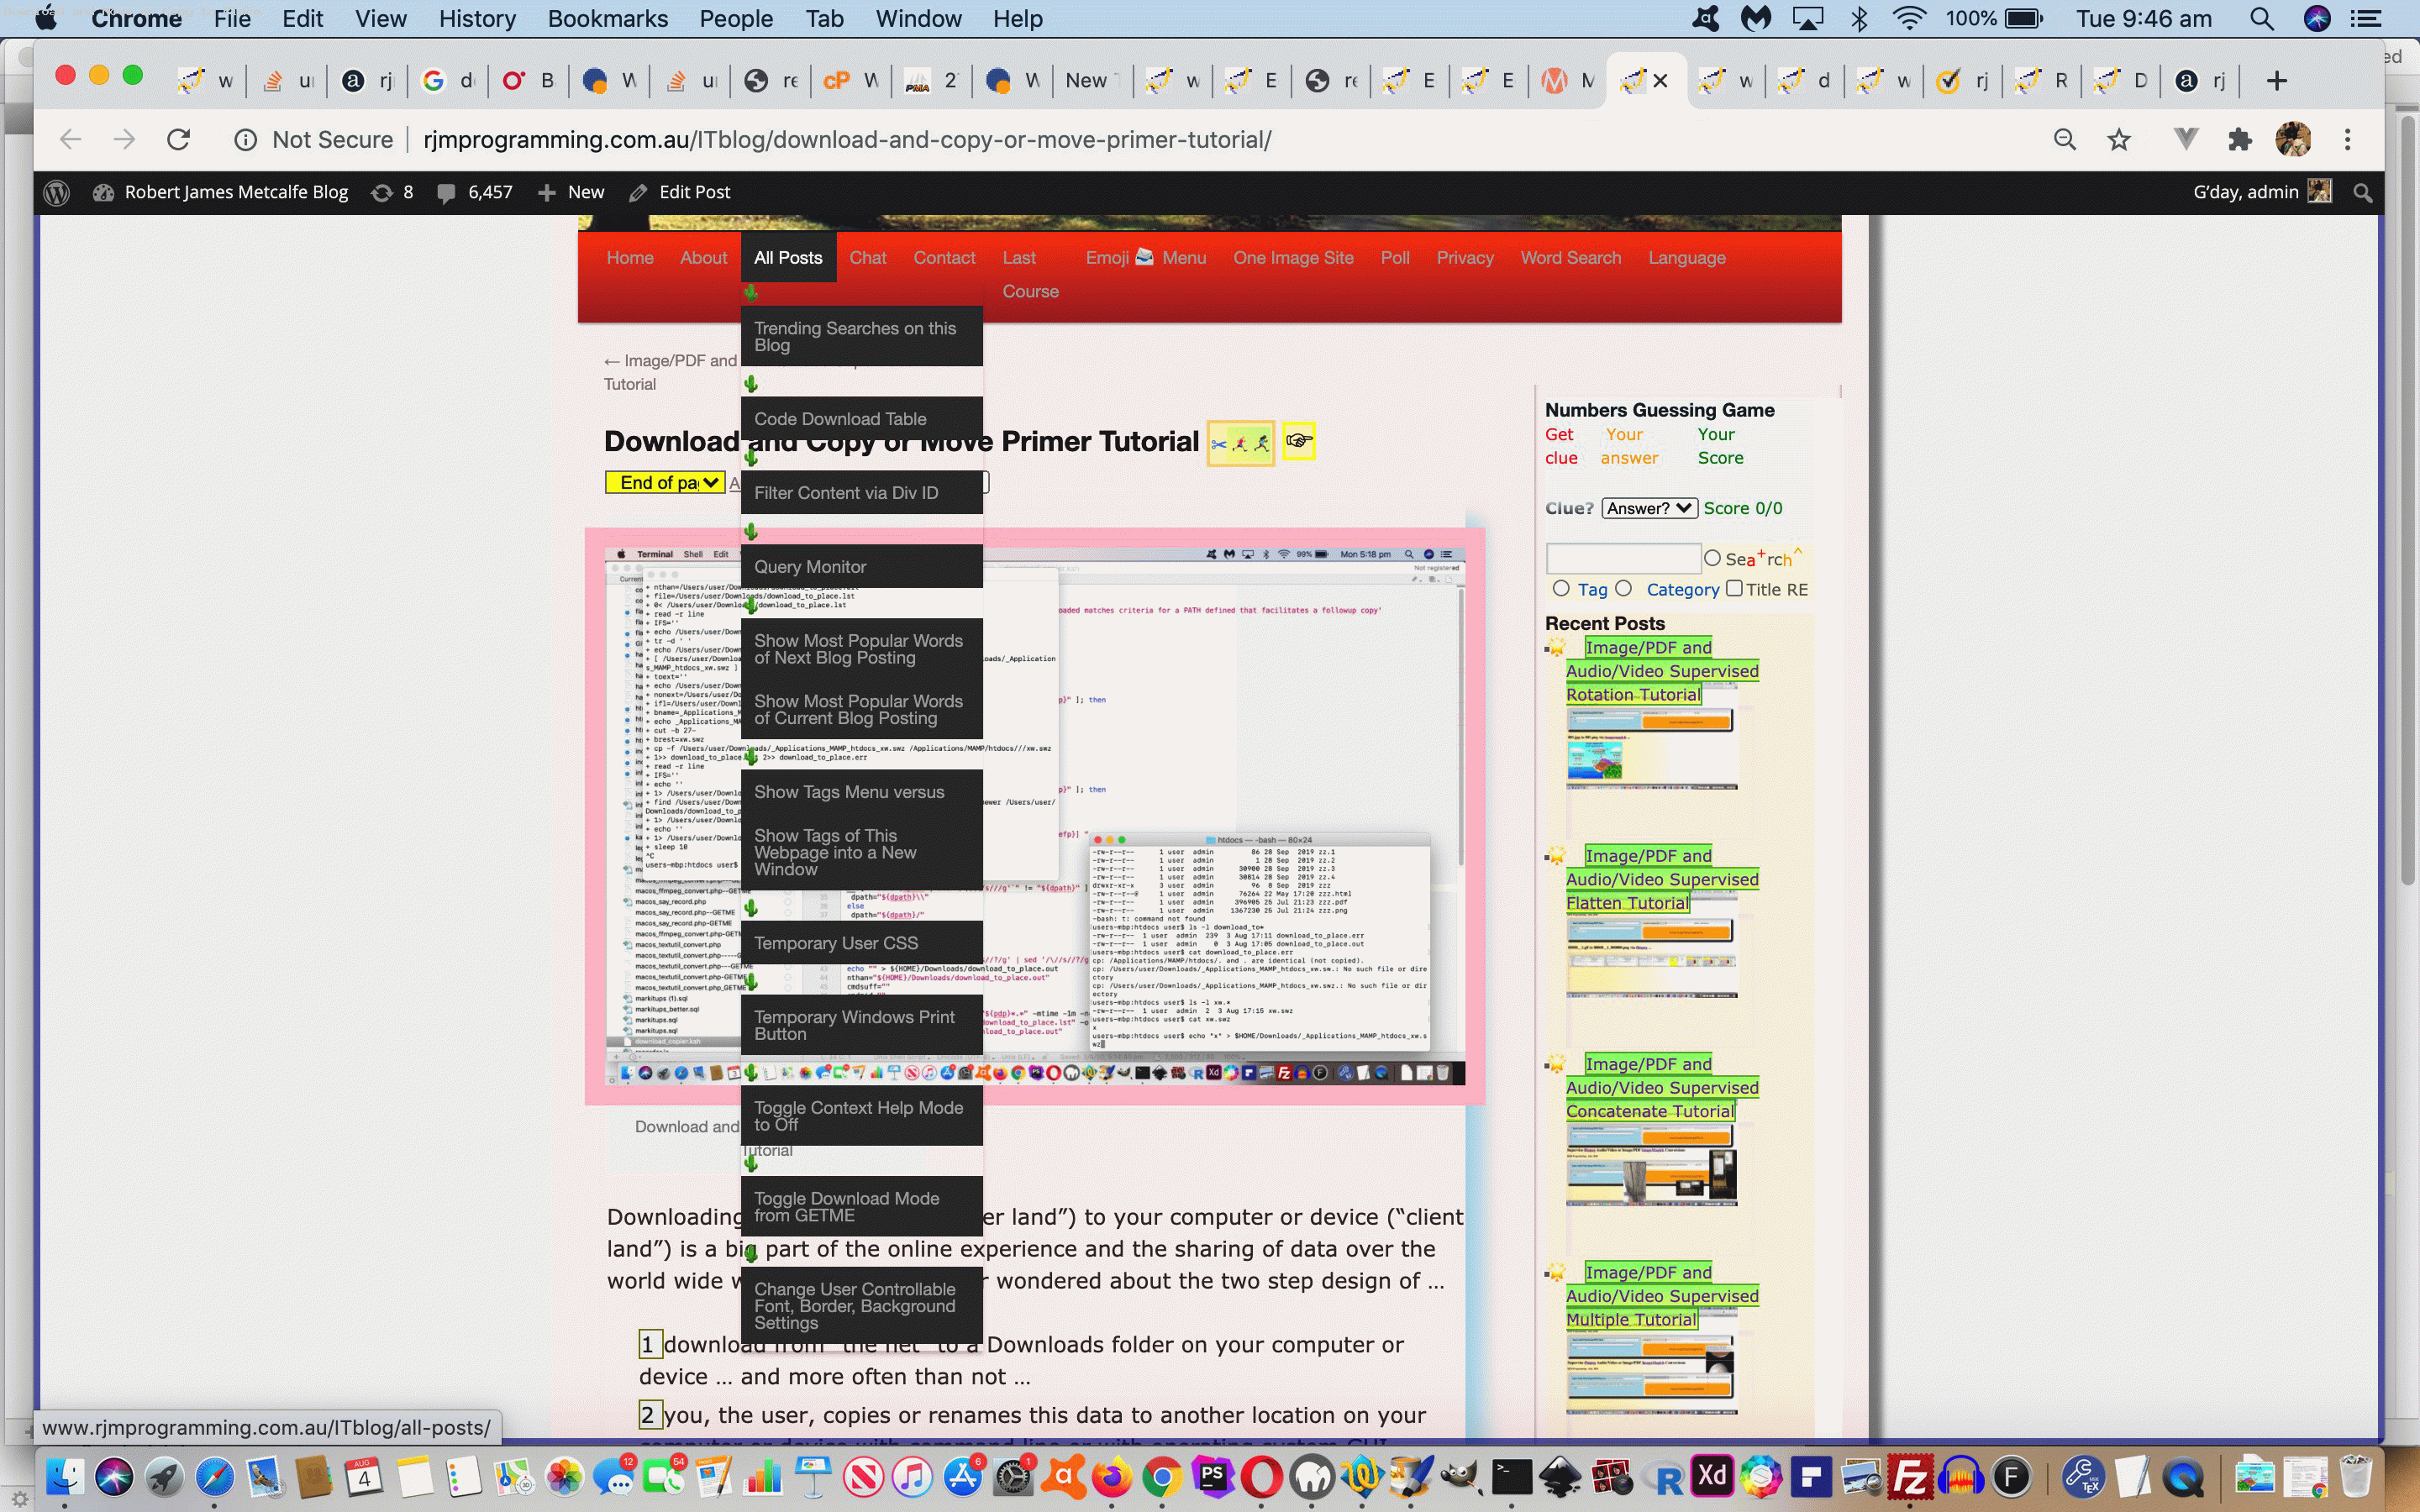Open Spotlight search in the macOS menu bar
The height and width of the screenshot is (1512, 2420).
pyautogui.click(x=2261, y=19)
